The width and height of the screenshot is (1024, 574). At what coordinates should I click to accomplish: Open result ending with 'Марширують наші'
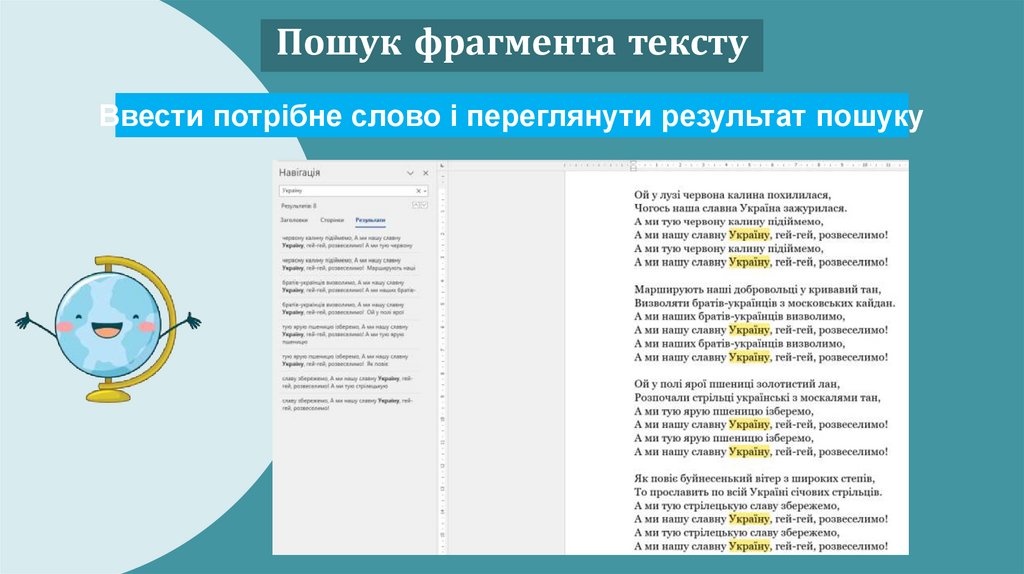pos(346,263)
